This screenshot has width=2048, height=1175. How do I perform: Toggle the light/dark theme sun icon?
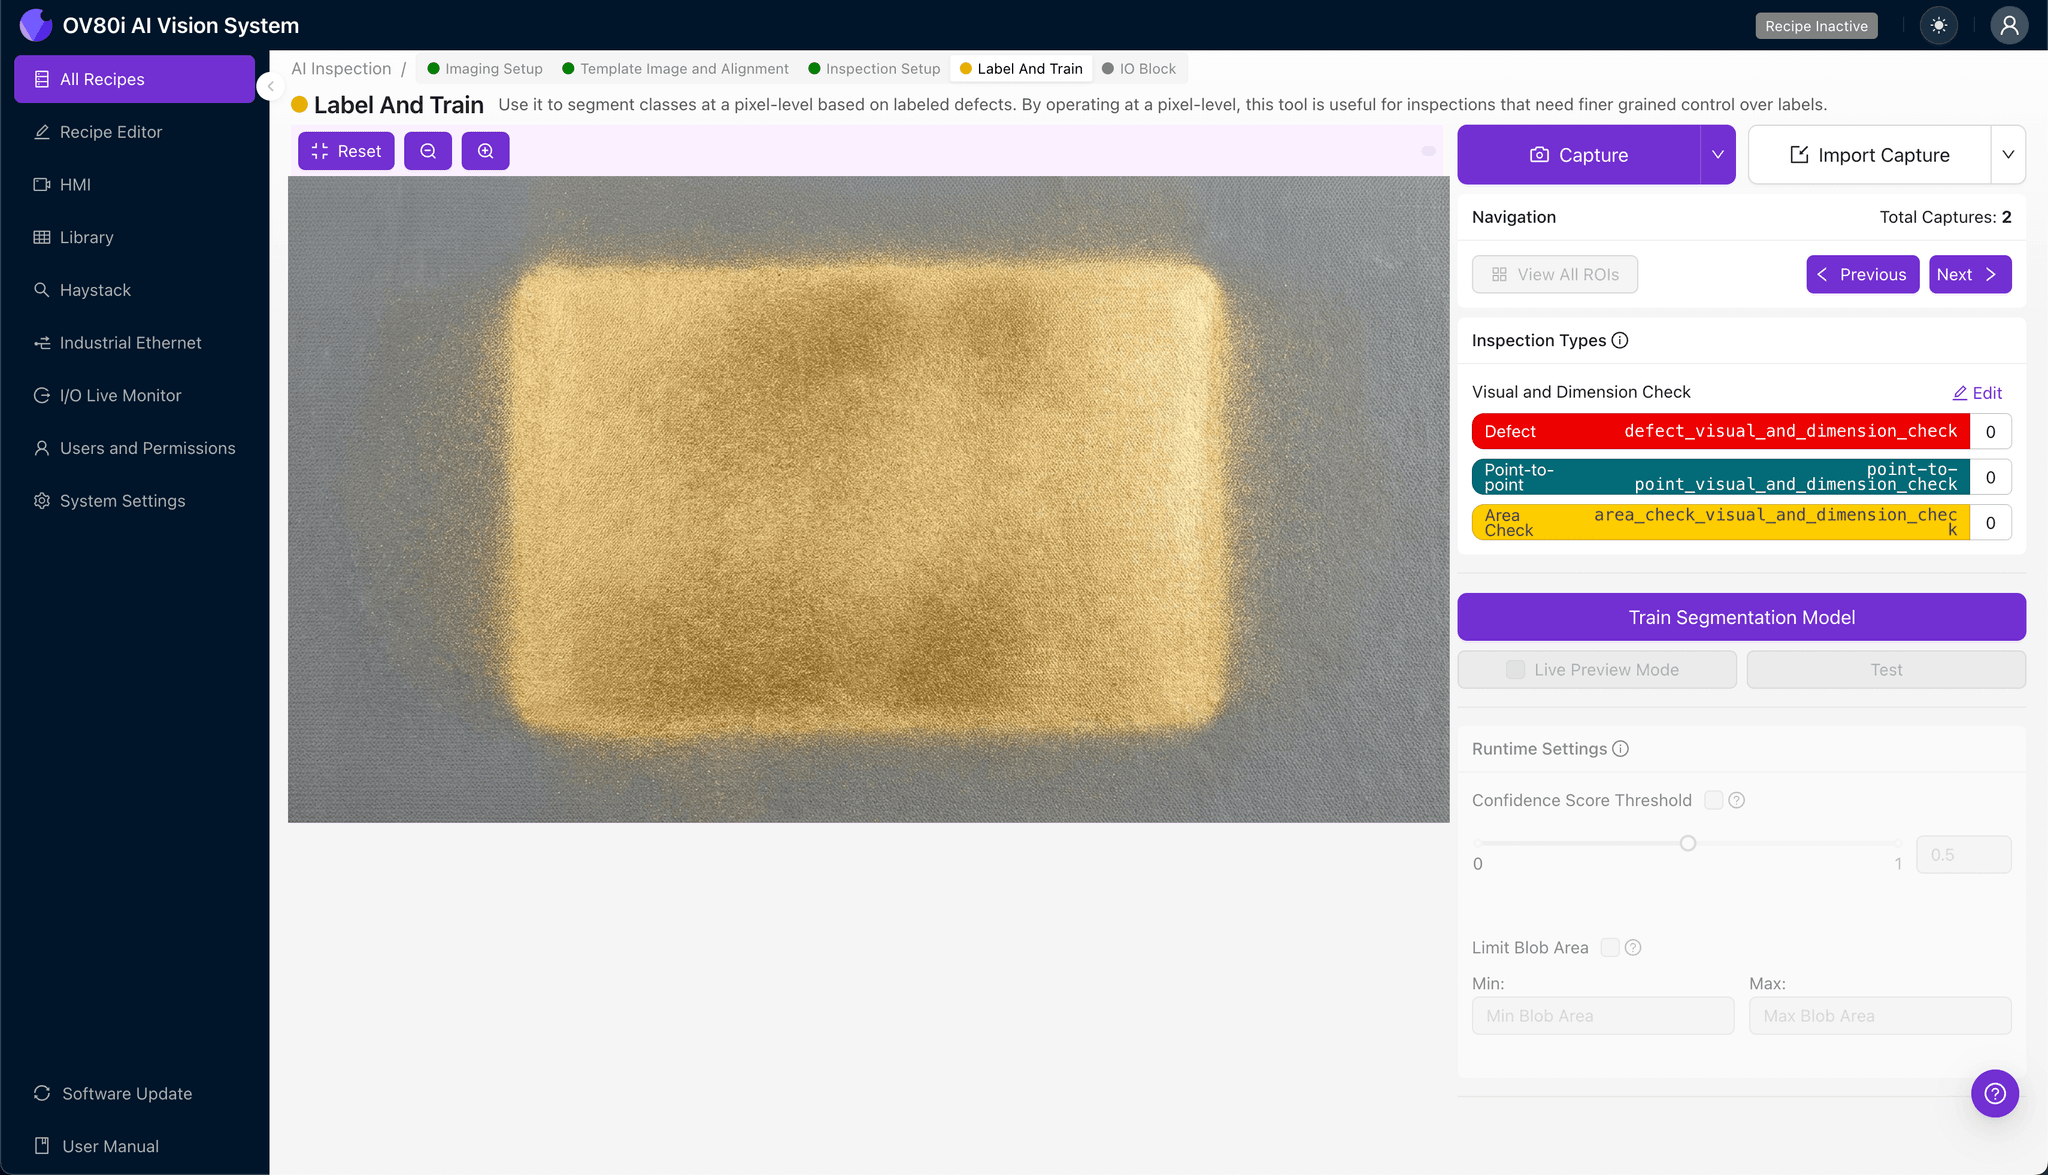pos(1939,26)
